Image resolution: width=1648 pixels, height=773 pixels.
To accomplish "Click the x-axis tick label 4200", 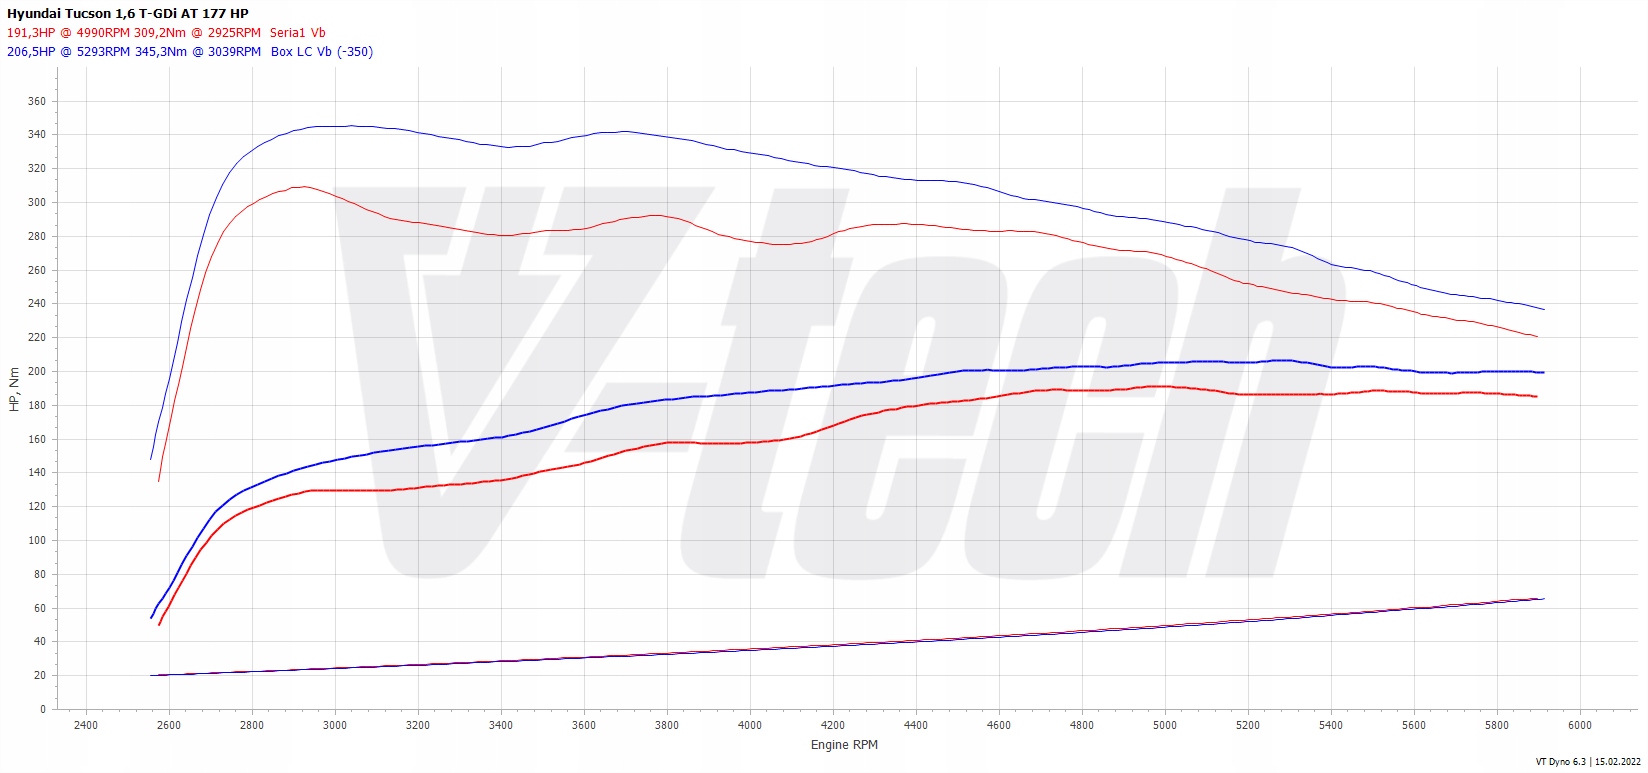I will tap(833, 725).
